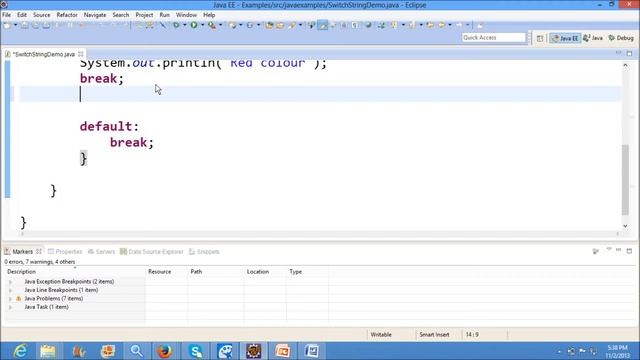Image resolution: width=640 pixels, height=360 pixels.
Task: Open the Edit menu
Action: [x=22, y=15]
